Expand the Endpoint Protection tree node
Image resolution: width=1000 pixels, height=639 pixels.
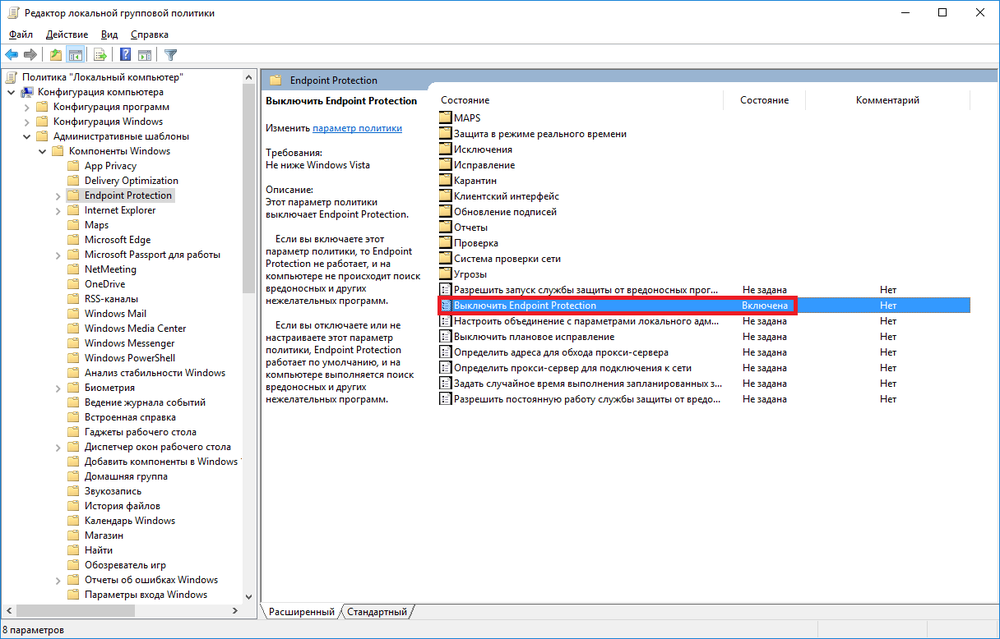tap(58, 196)
